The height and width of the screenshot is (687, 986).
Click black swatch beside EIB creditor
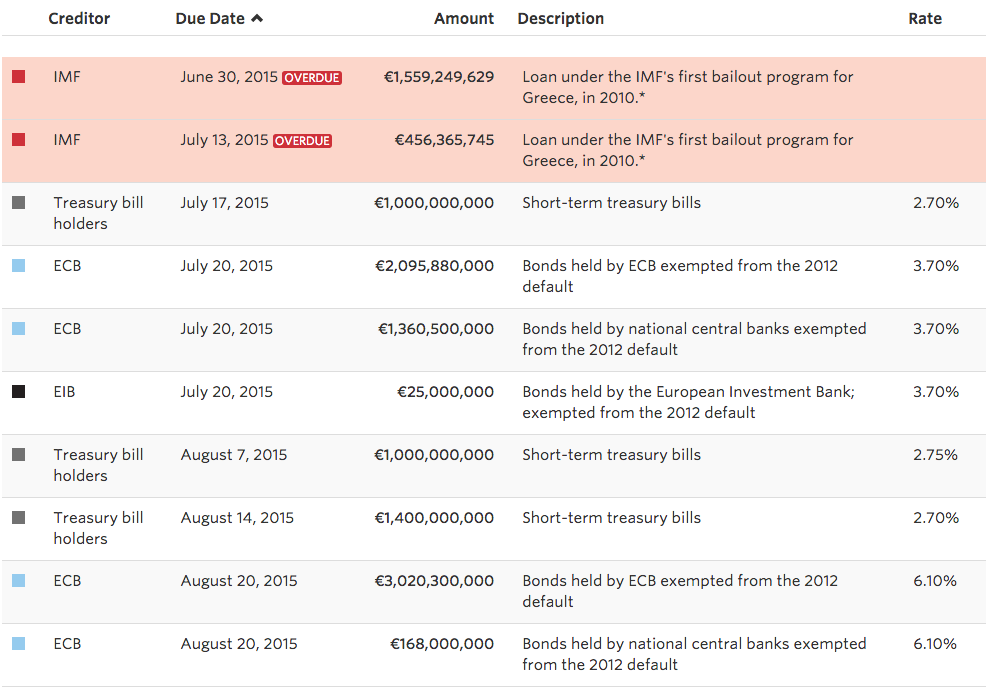click(x=19, y=392)
